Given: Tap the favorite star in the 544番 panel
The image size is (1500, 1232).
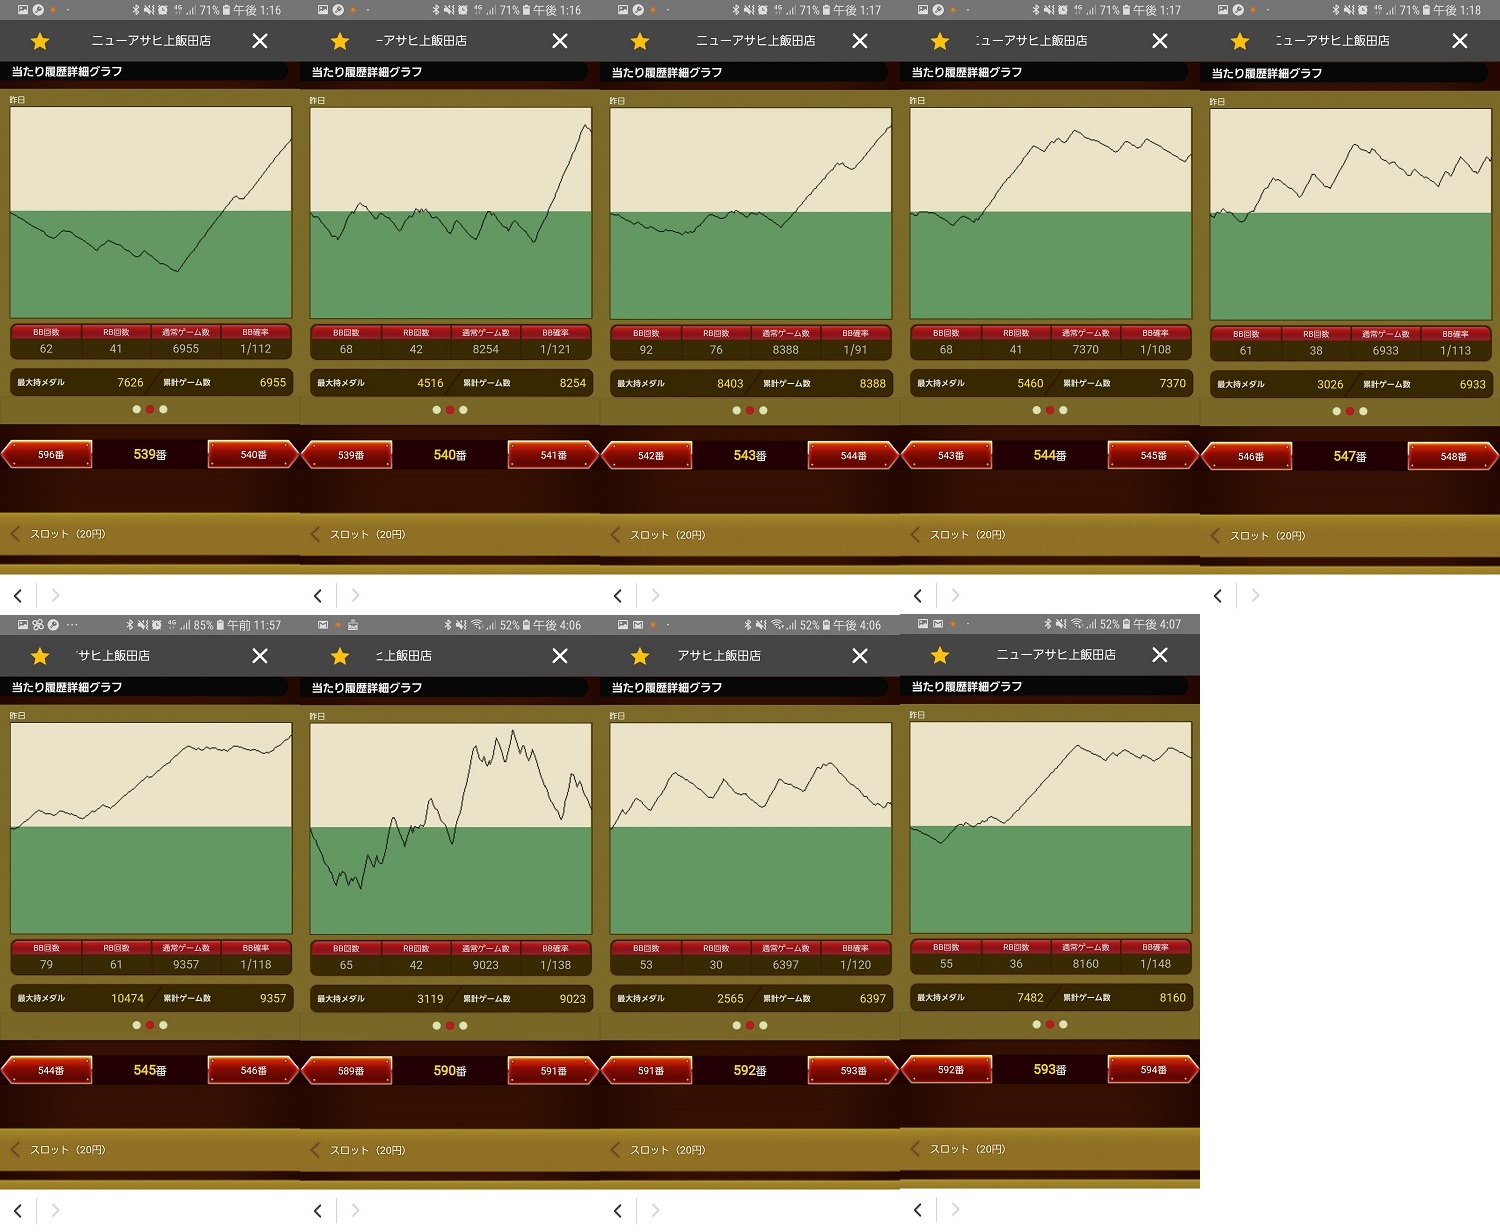Looking at the screenshot, I should 940,41.
